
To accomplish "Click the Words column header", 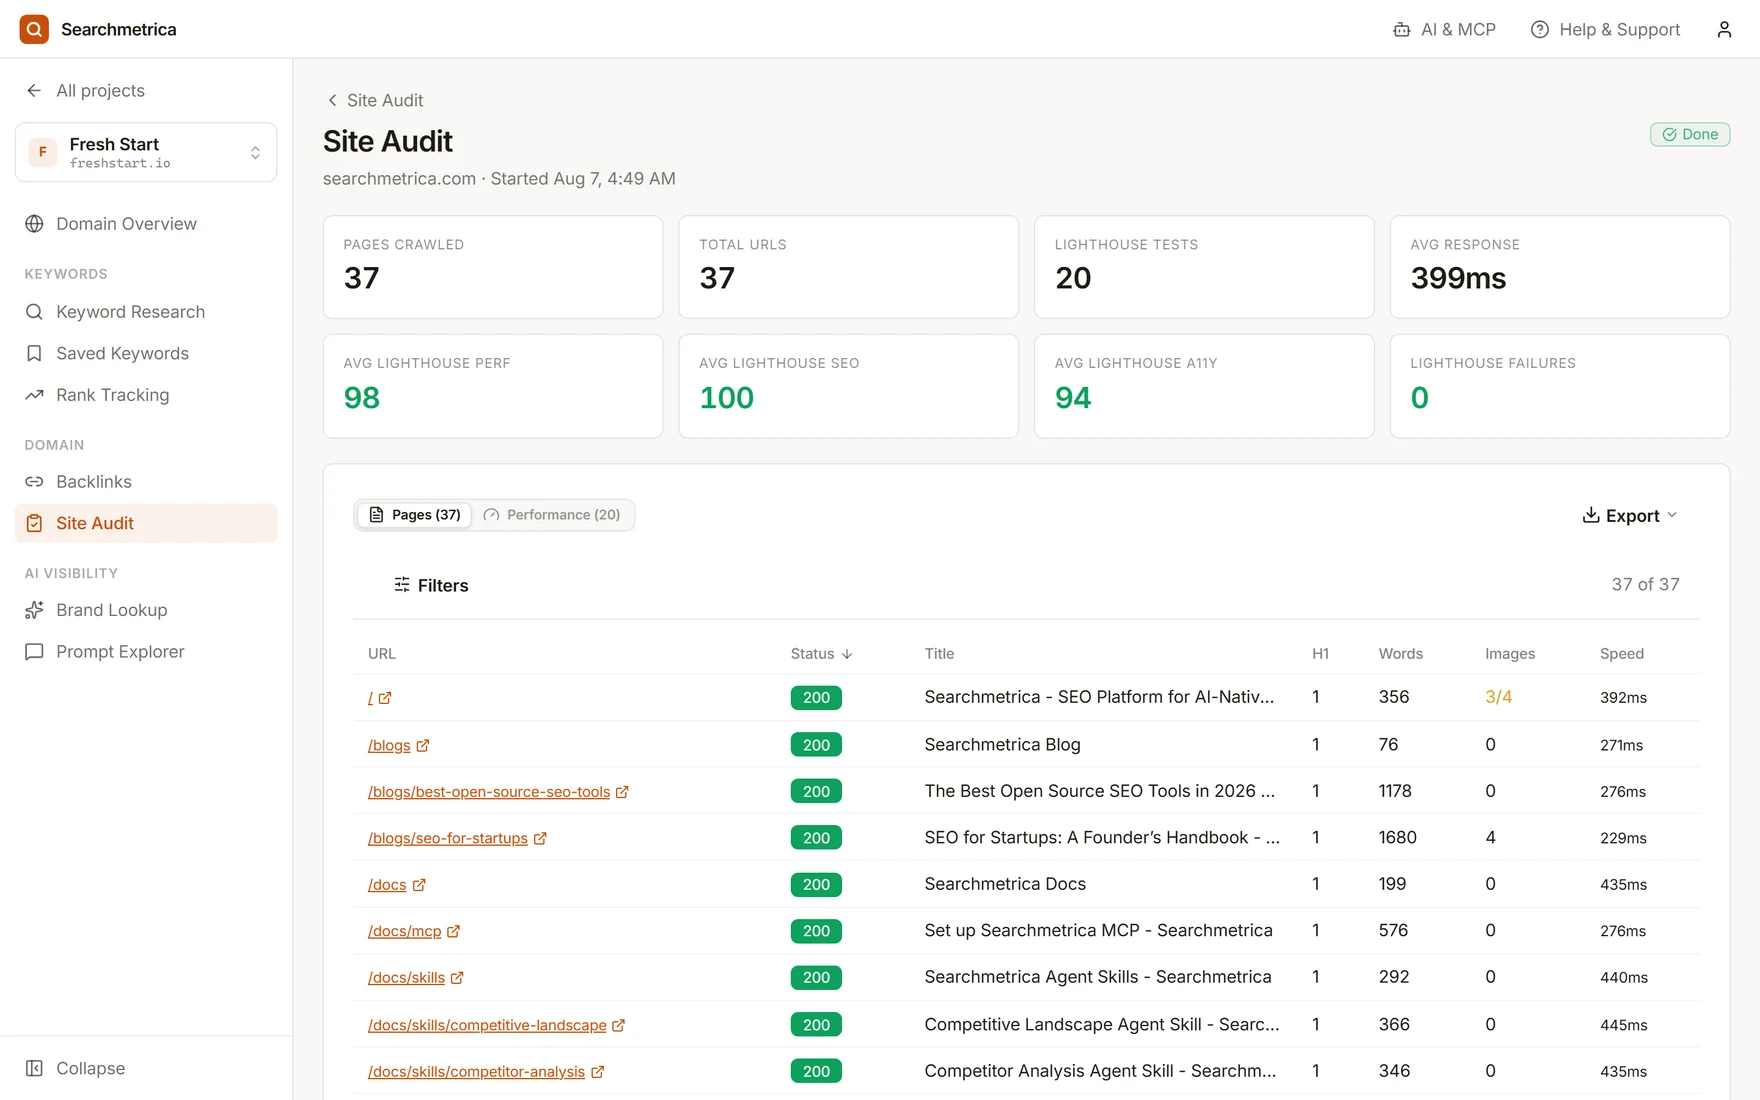I will 1400,654.
